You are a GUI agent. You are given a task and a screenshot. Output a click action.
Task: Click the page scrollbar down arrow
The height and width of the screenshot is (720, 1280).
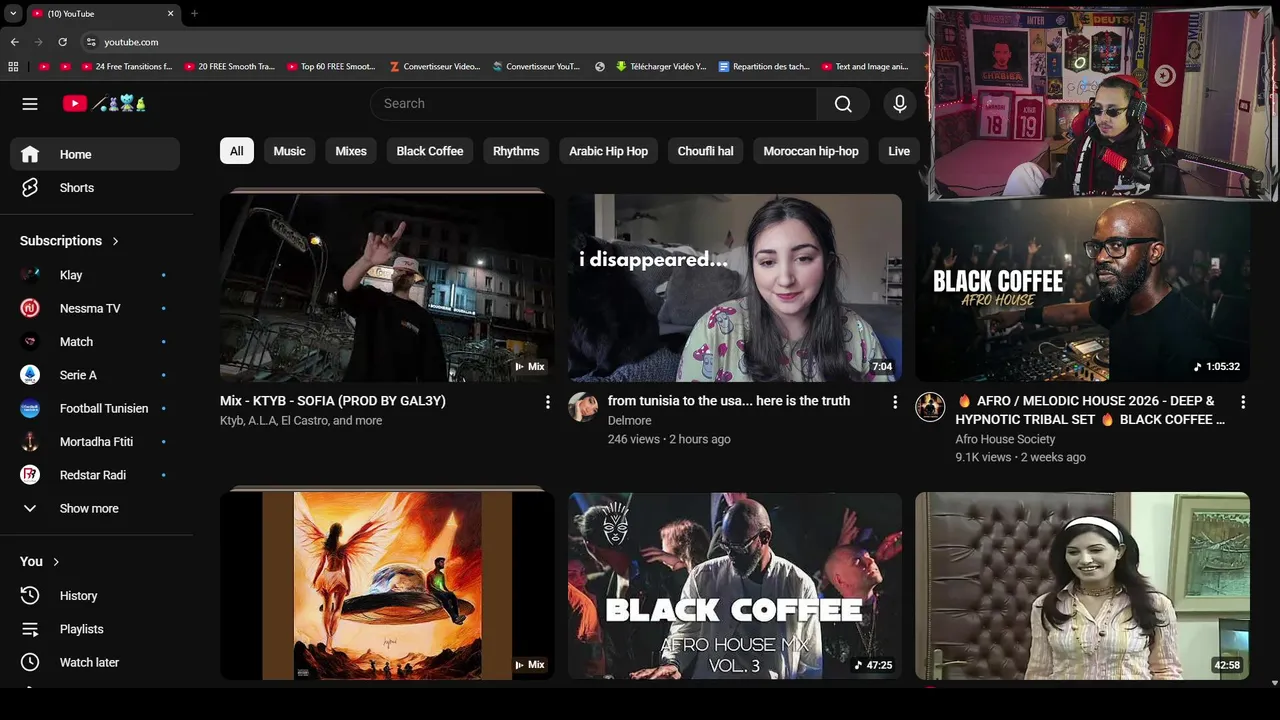[x=1274, y=683]
